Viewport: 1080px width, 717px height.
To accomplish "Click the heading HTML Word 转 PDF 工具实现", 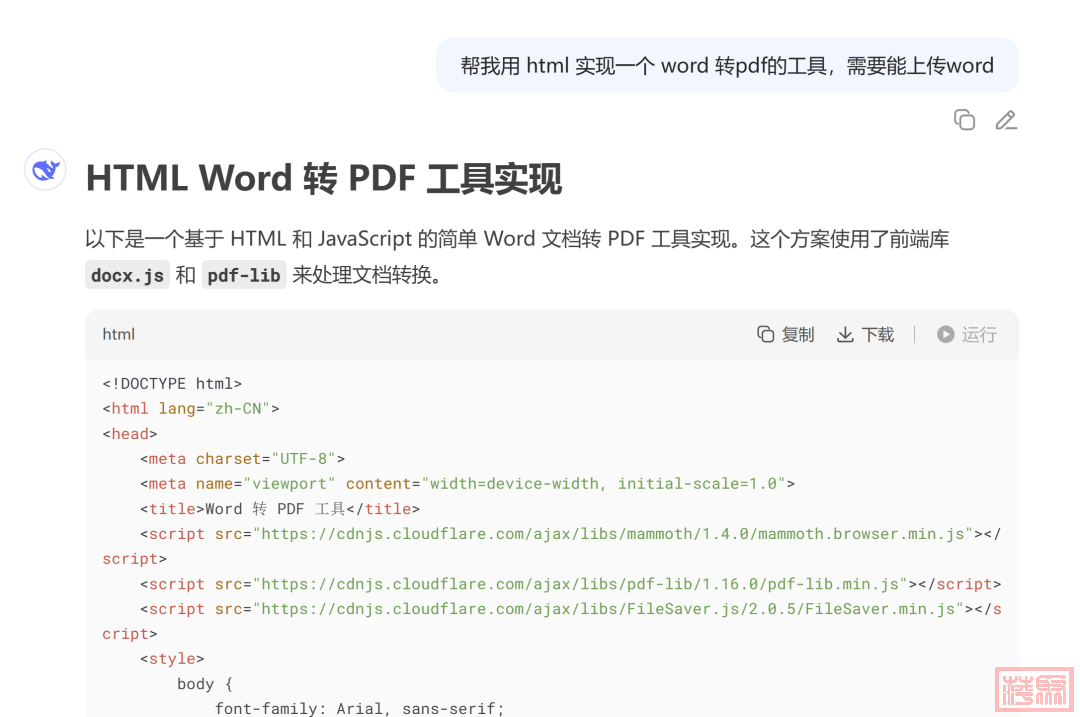I will click(324, 178).
